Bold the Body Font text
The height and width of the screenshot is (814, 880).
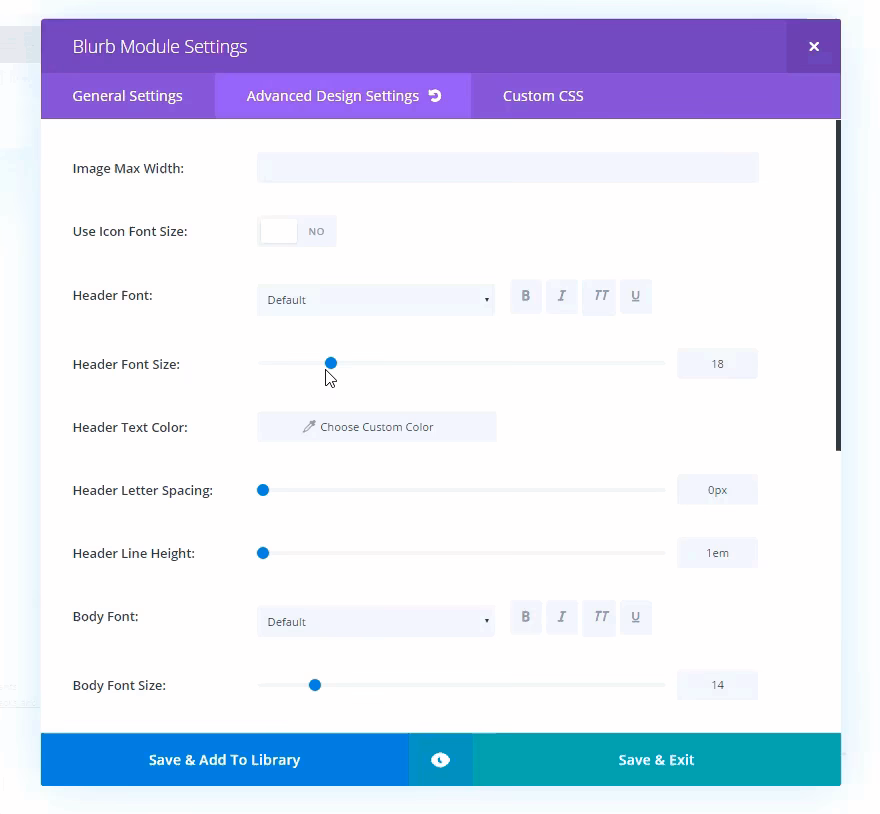(525, 617)
